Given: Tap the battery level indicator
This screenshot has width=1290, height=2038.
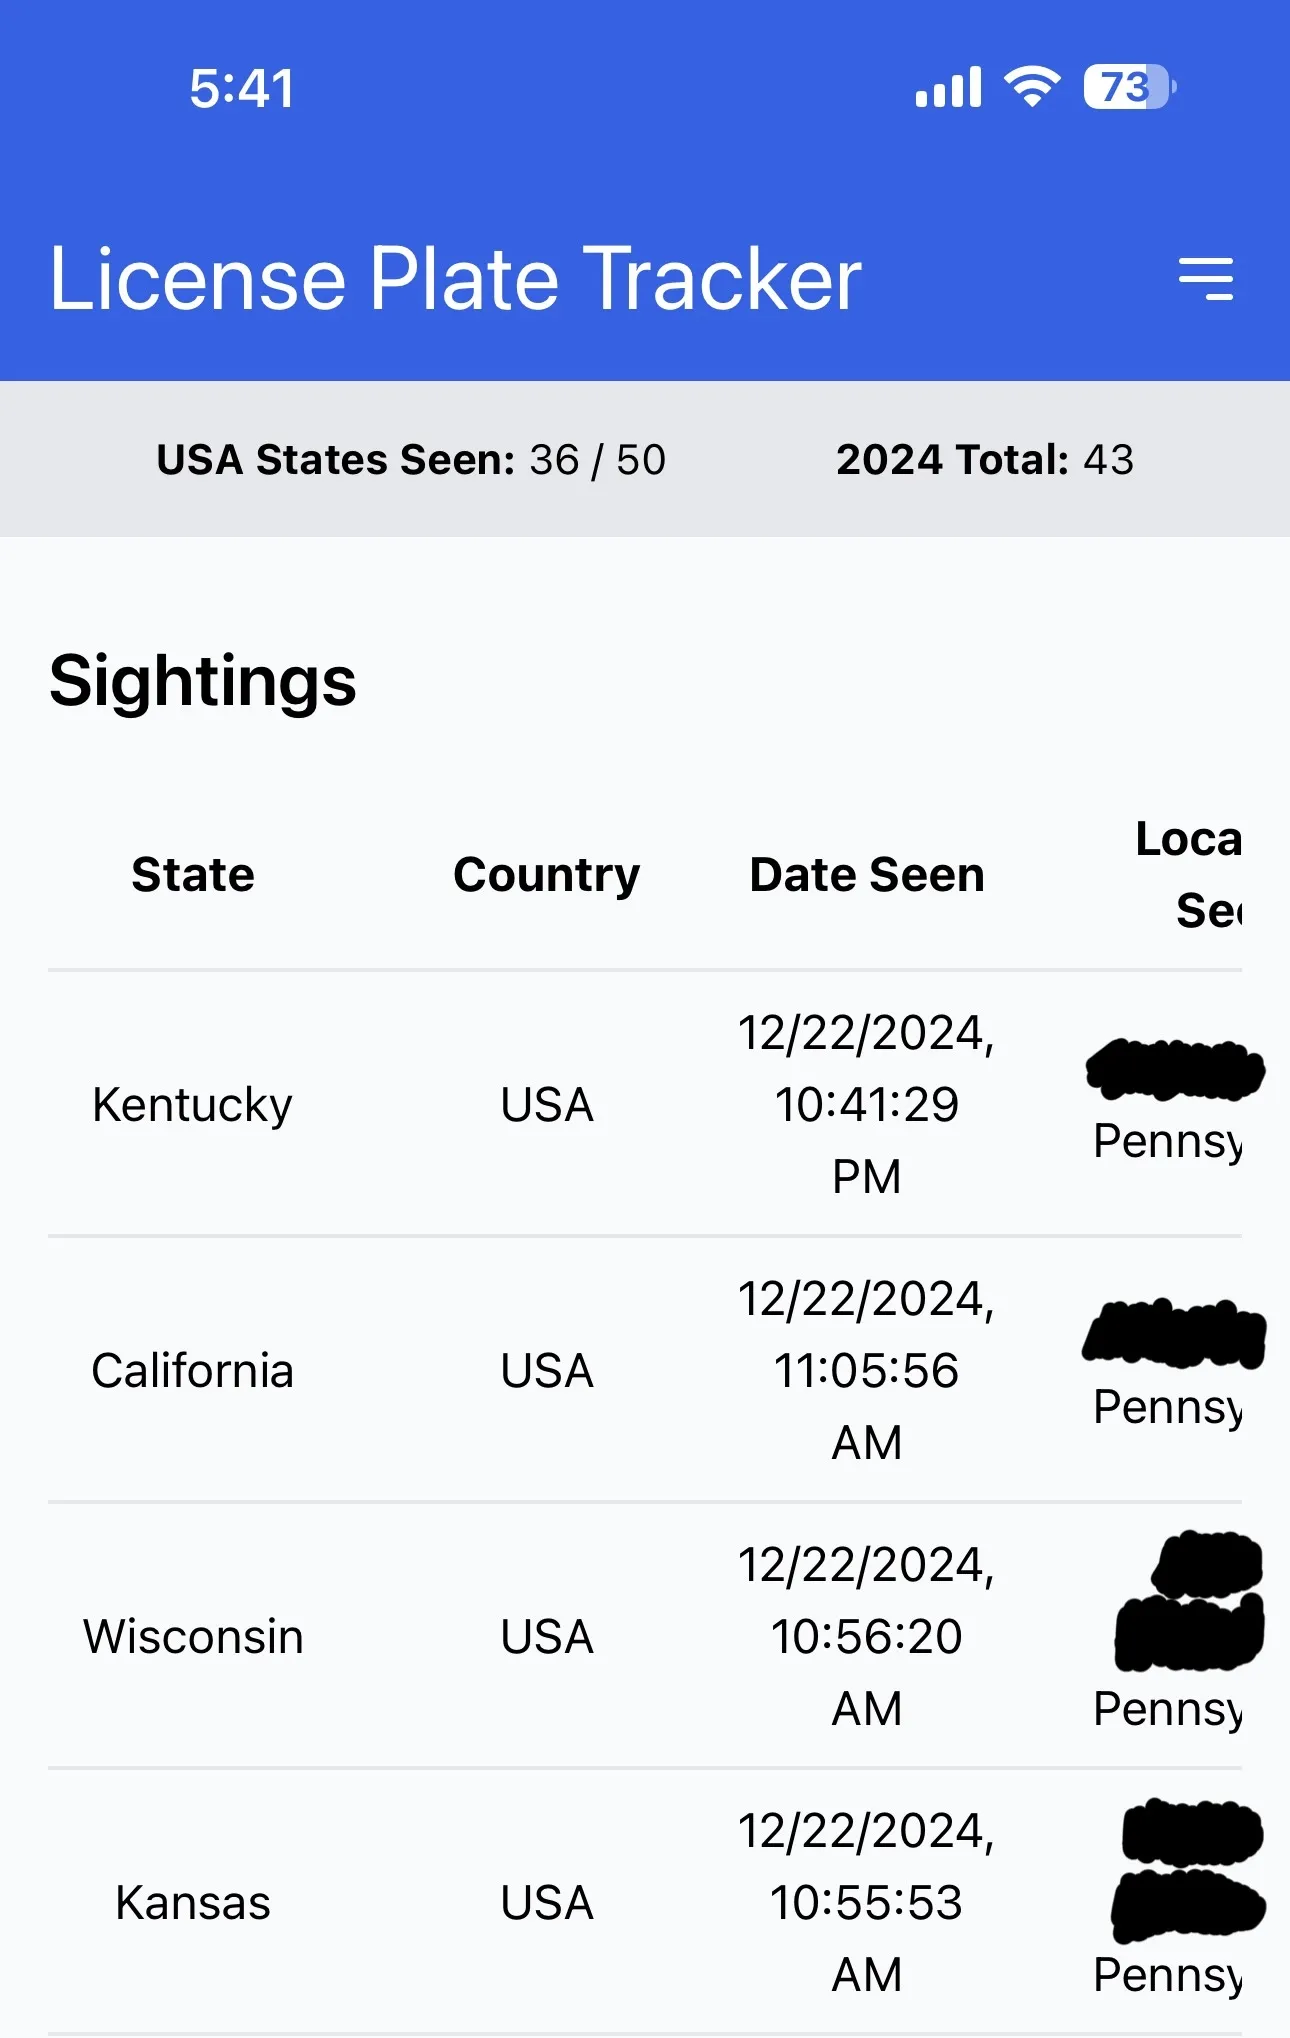Looking at the screenshot, I should (1128, 87).
